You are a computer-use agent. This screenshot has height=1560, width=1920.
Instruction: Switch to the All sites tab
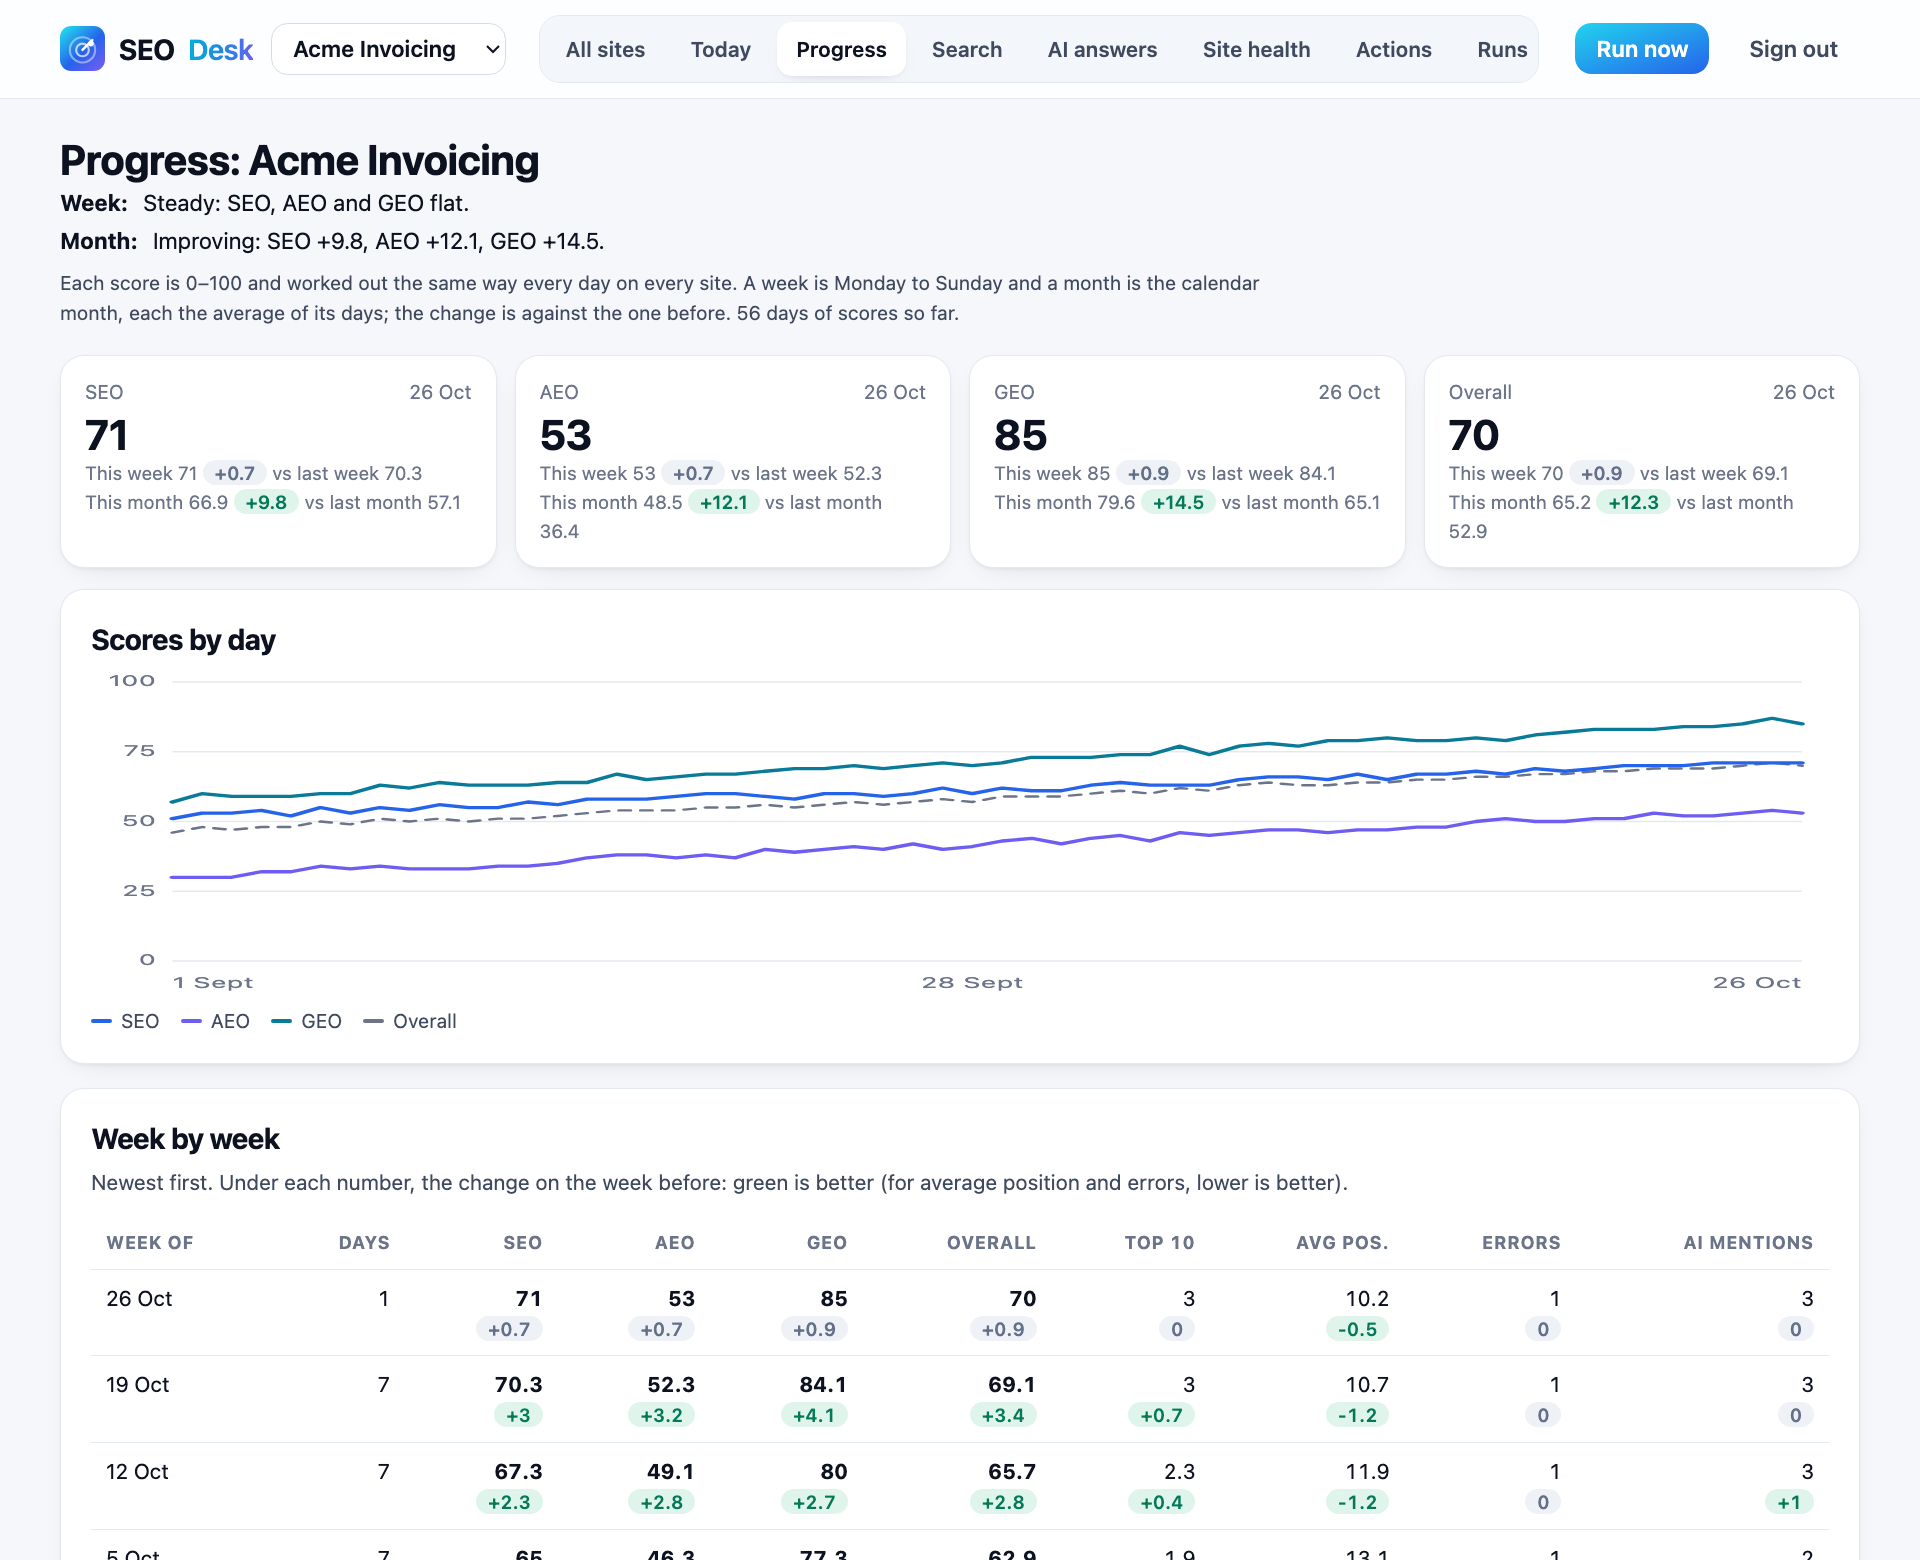[605, 49]
